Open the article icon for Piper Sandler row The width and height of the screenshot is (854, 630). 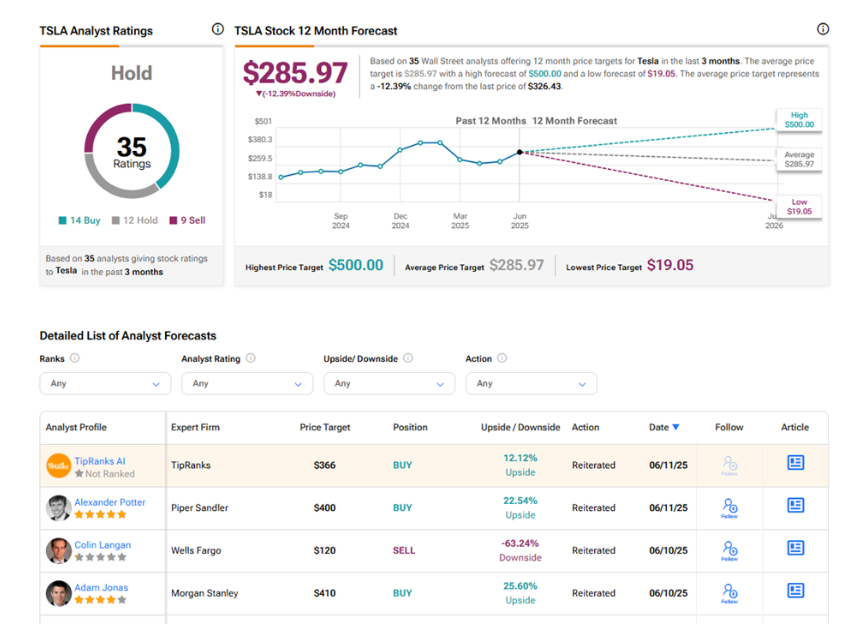coord(796,505)
